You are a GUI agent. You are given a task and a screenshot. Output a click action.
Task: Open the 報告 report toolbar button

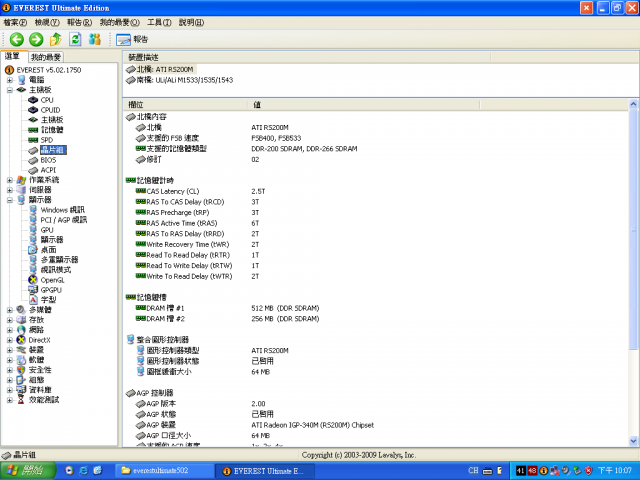[132, 40]
